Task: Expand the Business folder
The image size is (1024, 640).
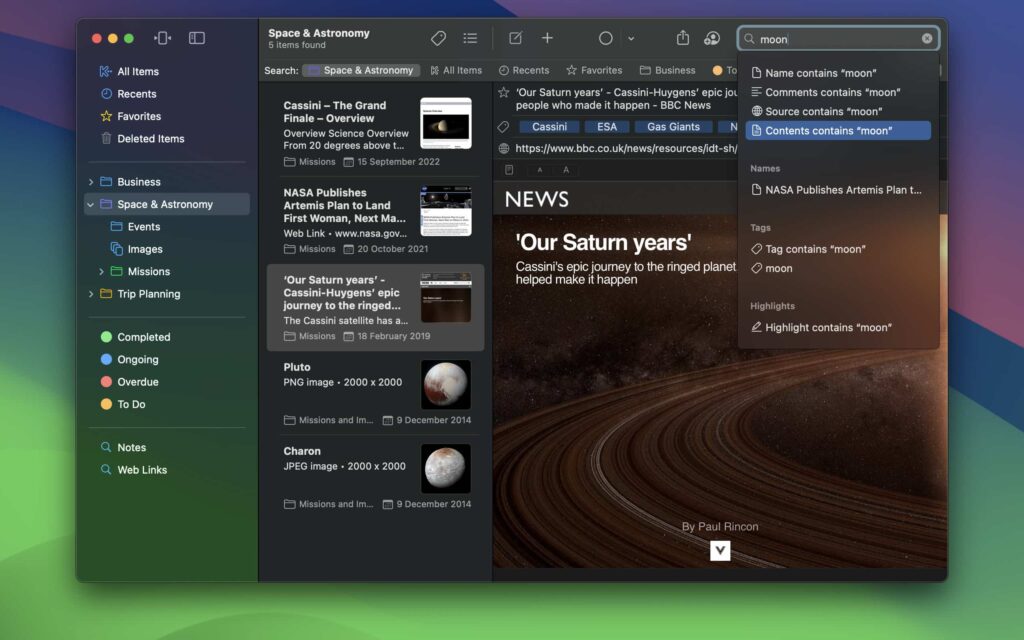Action: click(x=91, y=181)
